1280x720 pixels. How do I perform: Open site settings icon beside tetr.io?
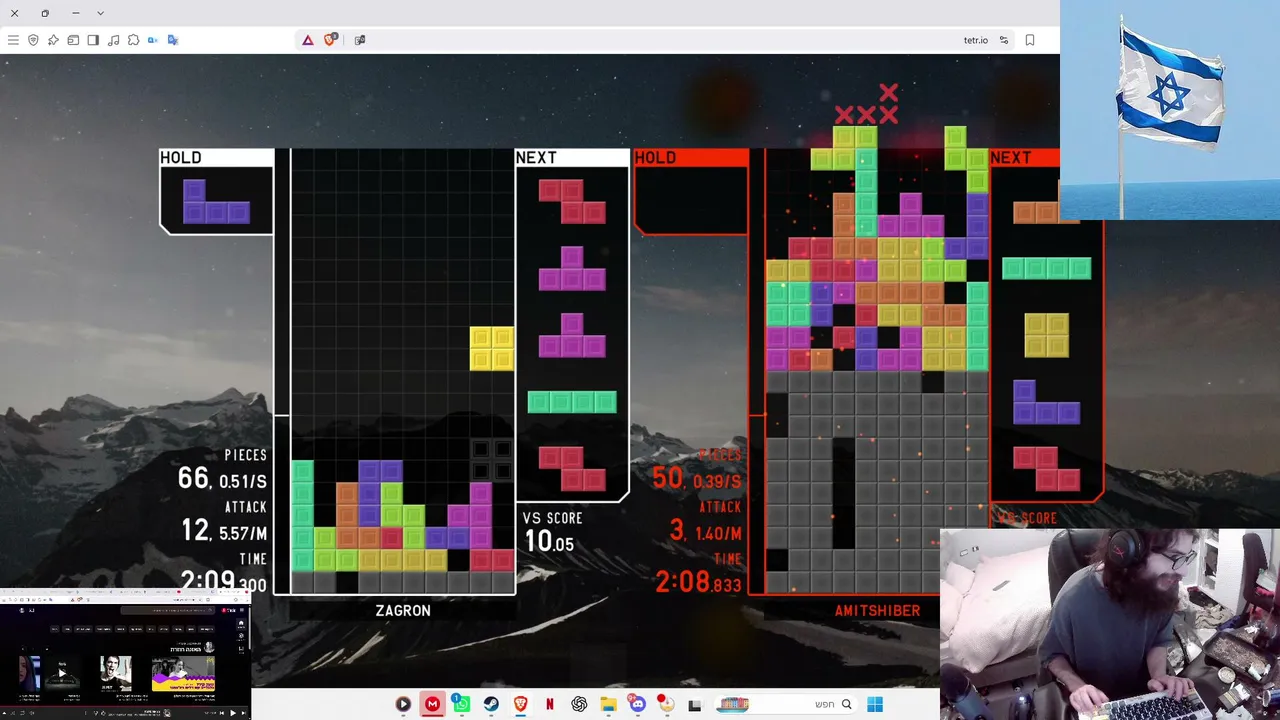coord(1004,40)
